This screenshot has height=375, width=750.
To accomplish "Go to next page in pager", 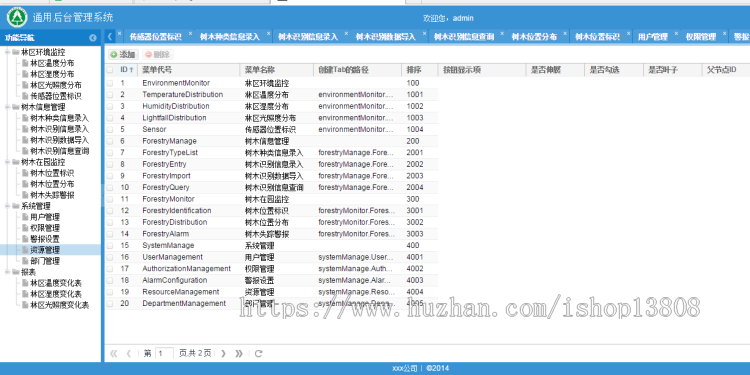I will tap(223, 353).
